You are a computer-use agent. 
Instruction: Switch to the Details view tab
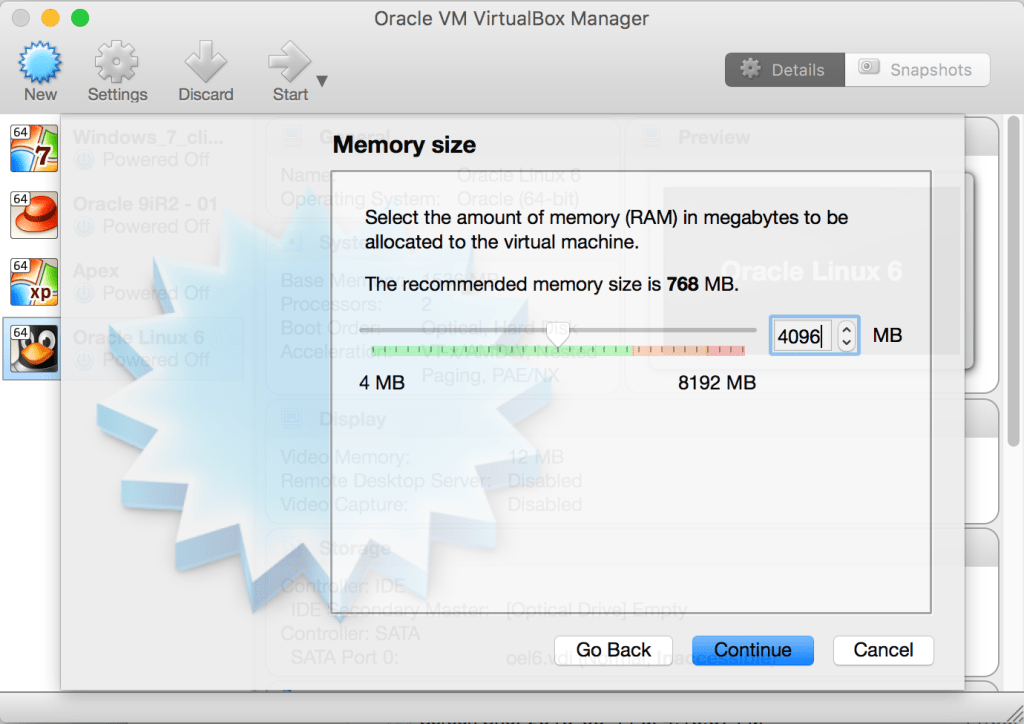click(784, 70)
